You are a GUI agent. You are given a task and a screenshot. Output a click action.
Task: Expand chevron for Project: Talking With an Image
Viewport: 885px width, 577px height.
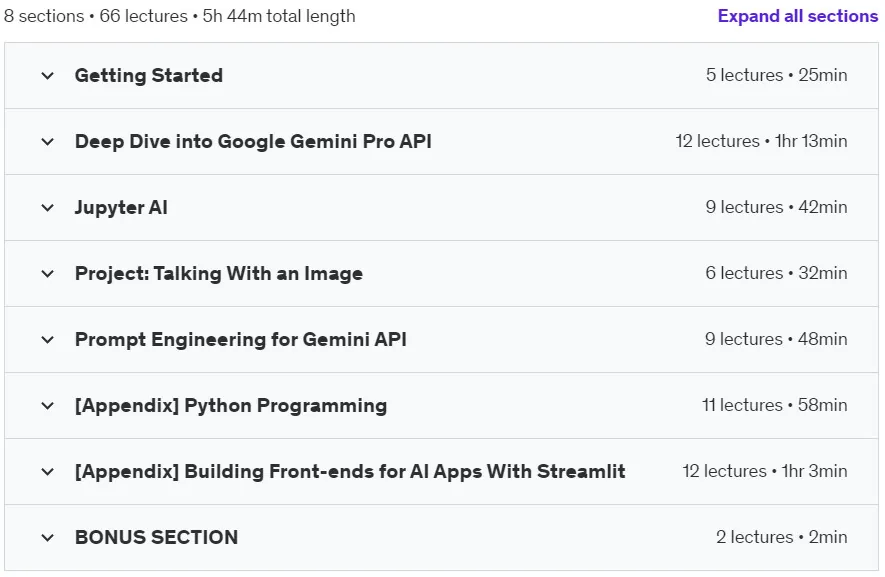click(x=47, y=274)
